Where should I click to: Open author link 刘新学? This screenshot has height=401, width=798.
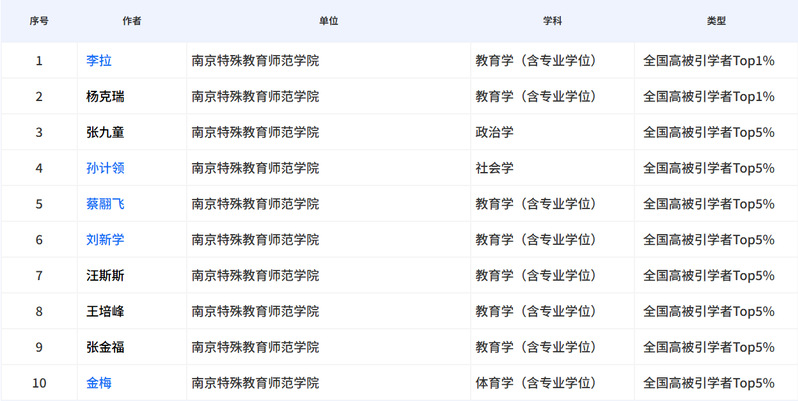[105, 240]
